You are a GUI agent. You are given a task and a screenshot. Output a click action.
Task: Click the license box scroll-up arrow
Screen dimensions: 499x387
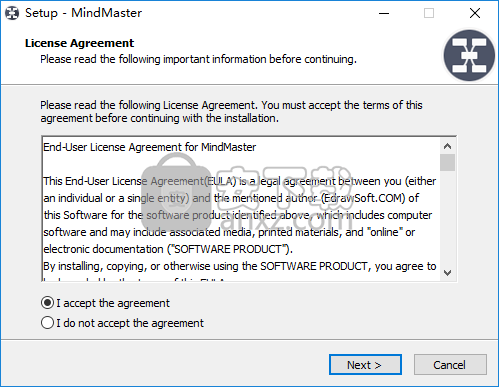(447, 146)
